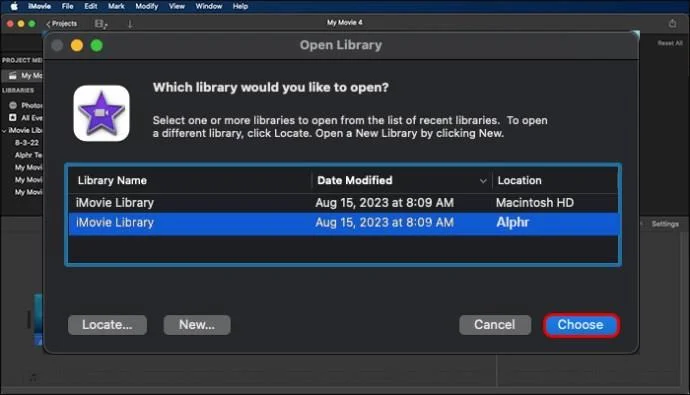The width and height of the screenshot is (690, 395).
Task: Close the main iMovie window
Action: pos(10,24)
